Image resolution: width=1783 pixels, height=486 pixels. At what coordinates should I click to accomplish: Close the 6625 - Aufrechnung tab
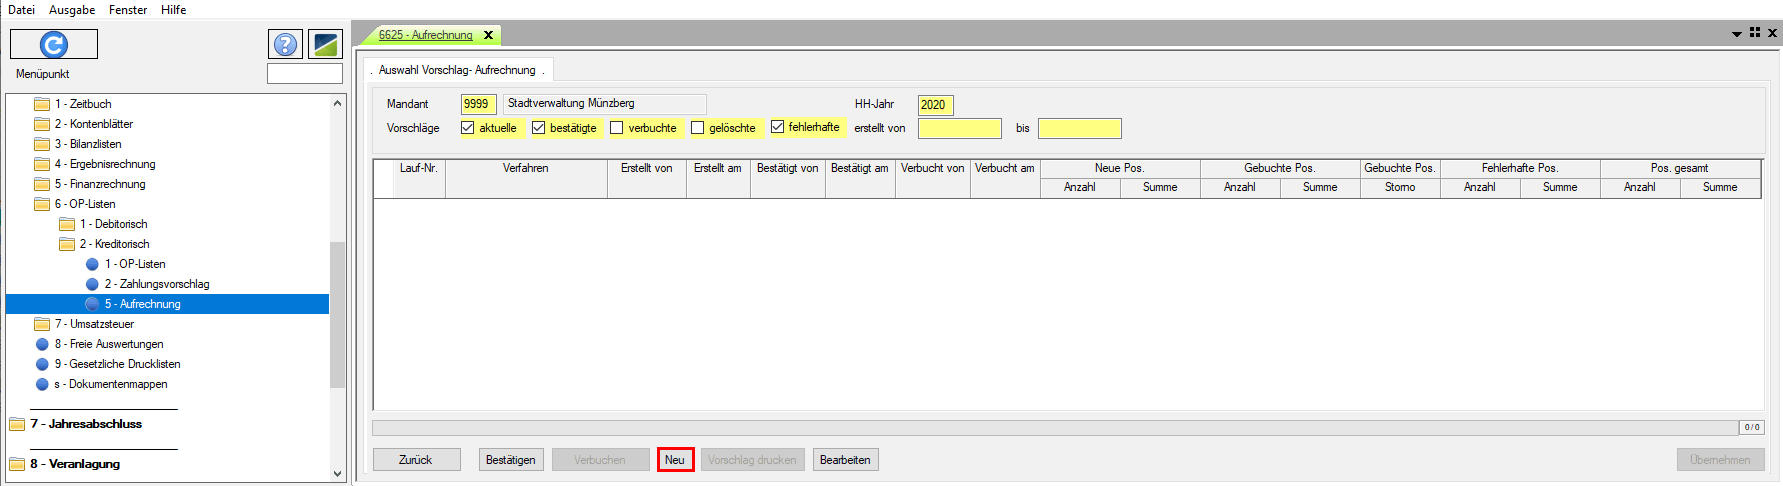pyautogui.click(x=489, y=35)
